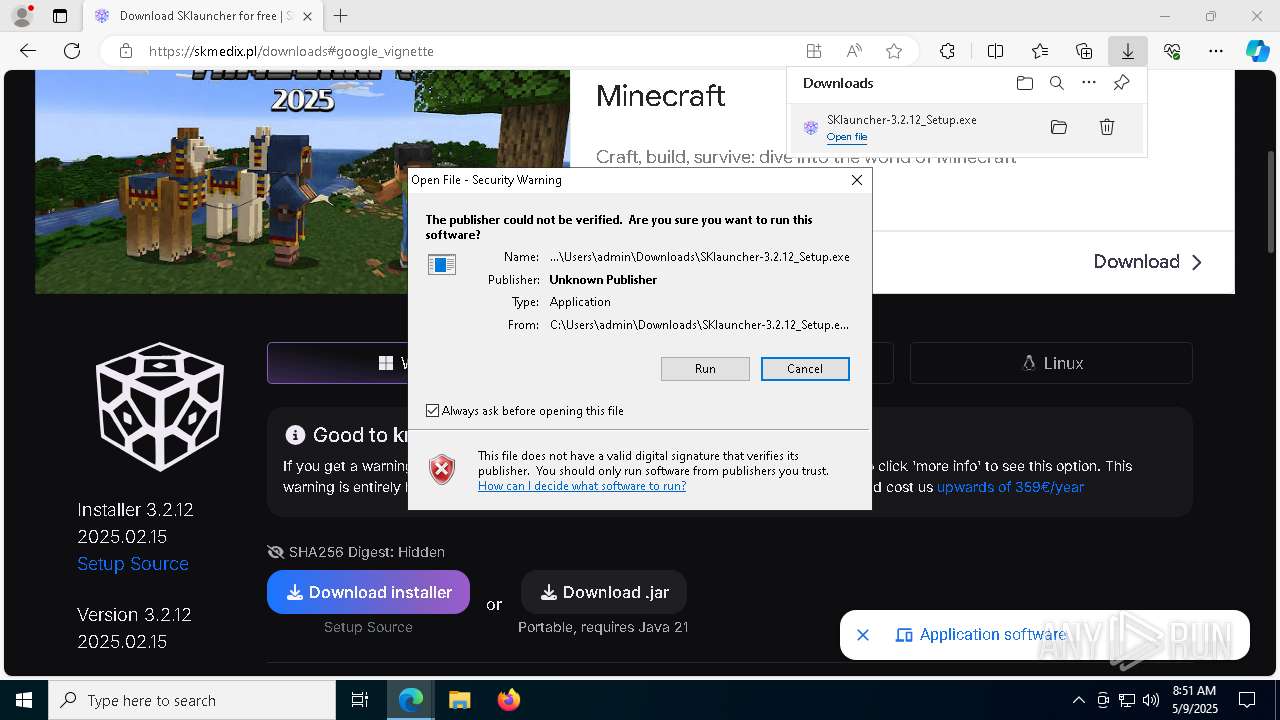Click SKlauncher-3.2.12_Setup.exe in Downloads list

coord(902,120)
